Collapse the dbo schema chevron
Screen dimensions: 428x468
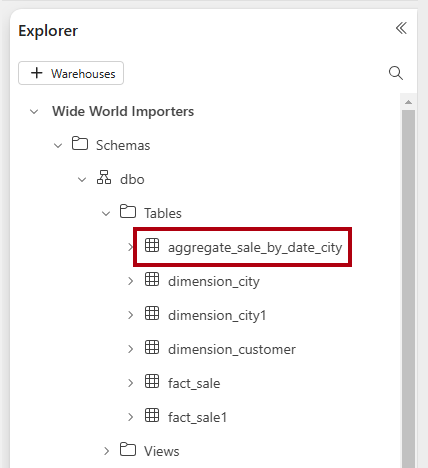pyautogui.click(x=82, y=180)
